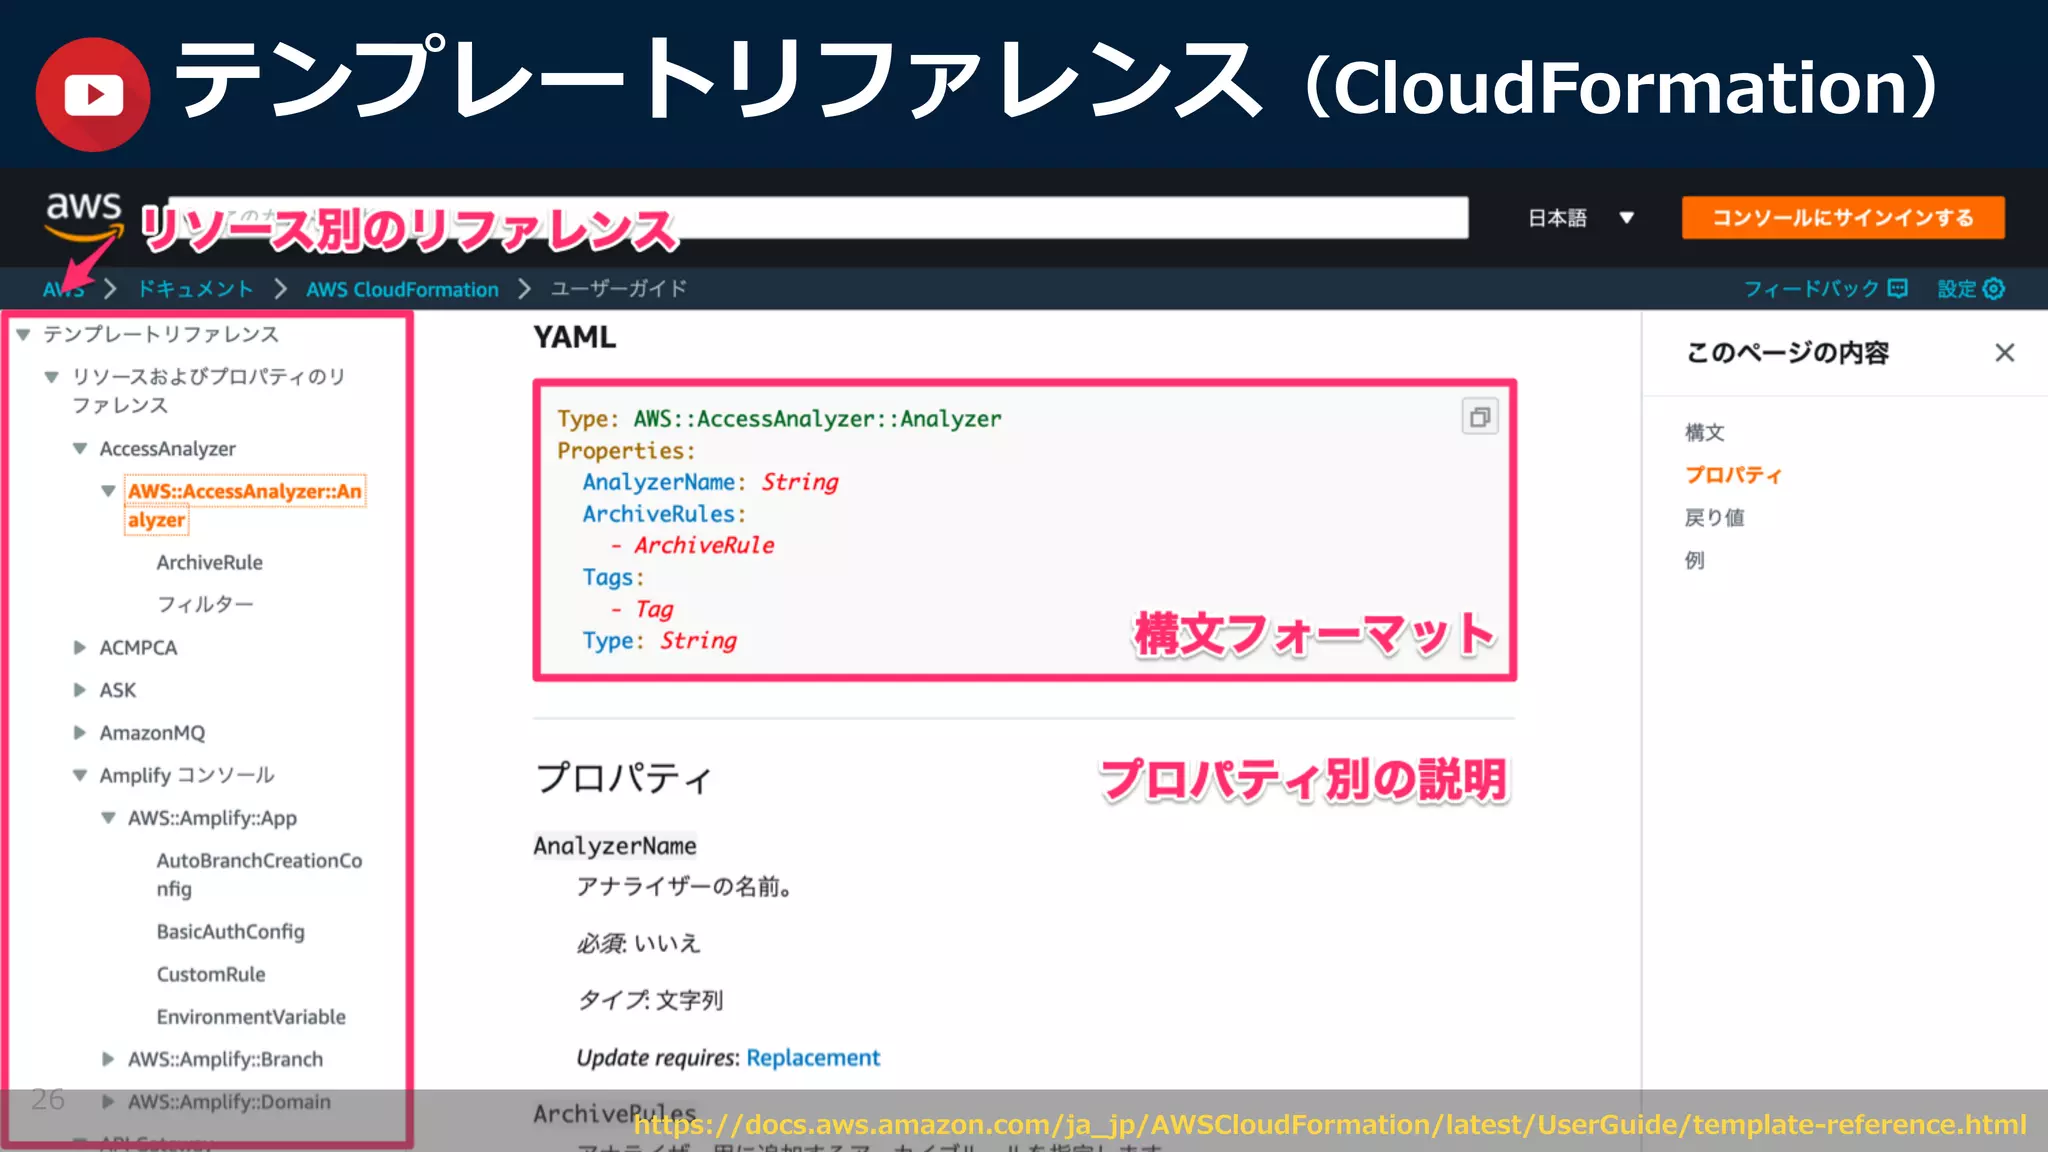Click コンソールにサインインする button

(x=1843, y=218)
